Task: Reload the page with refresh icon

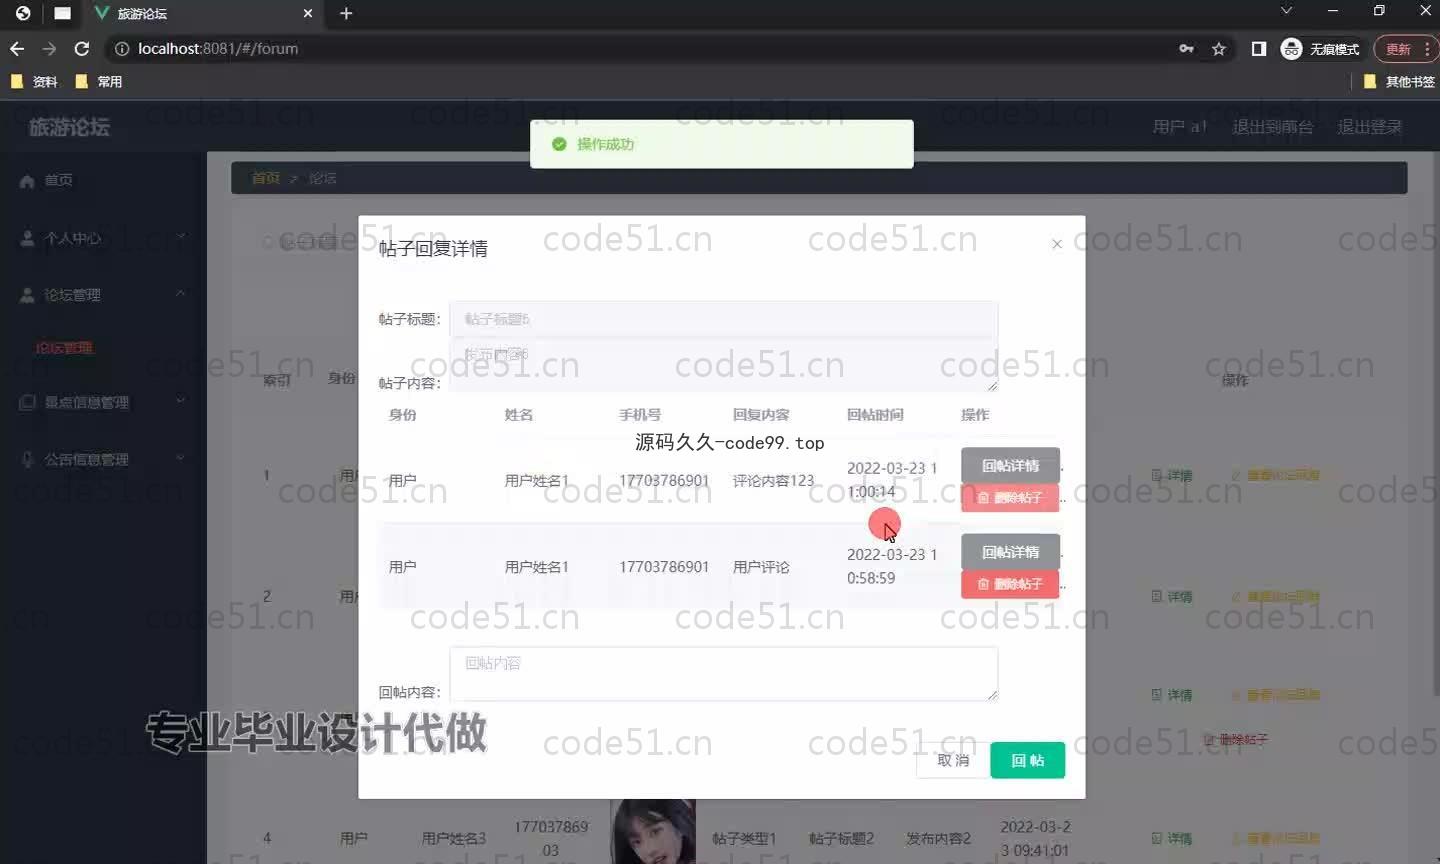Action: 82,49
